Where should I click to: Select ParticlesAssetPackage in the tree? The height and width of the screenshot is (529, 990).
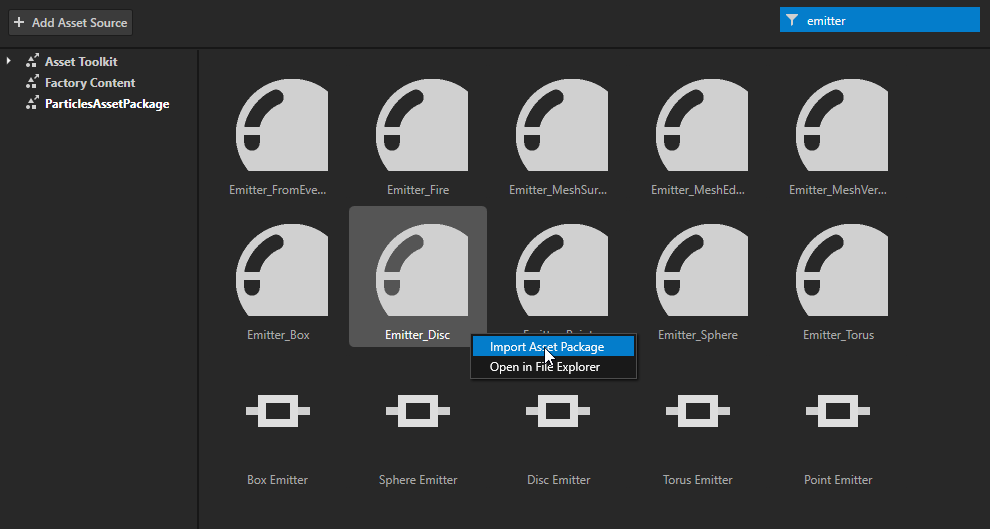click(107, 104)
